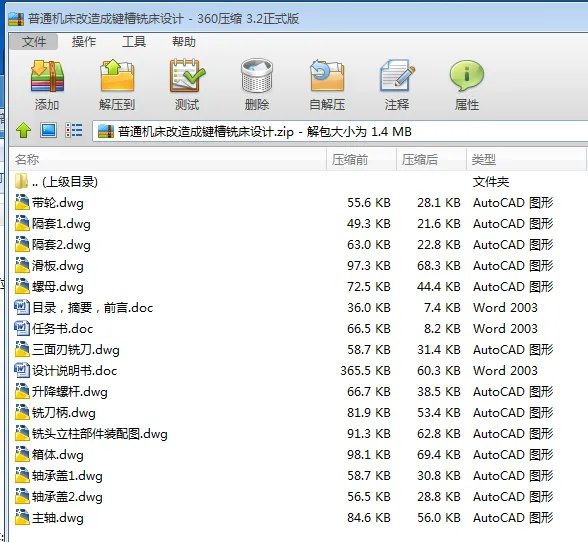Click the 删除 (Delete) trash icon
588x542 pixels.
(257, 76)
